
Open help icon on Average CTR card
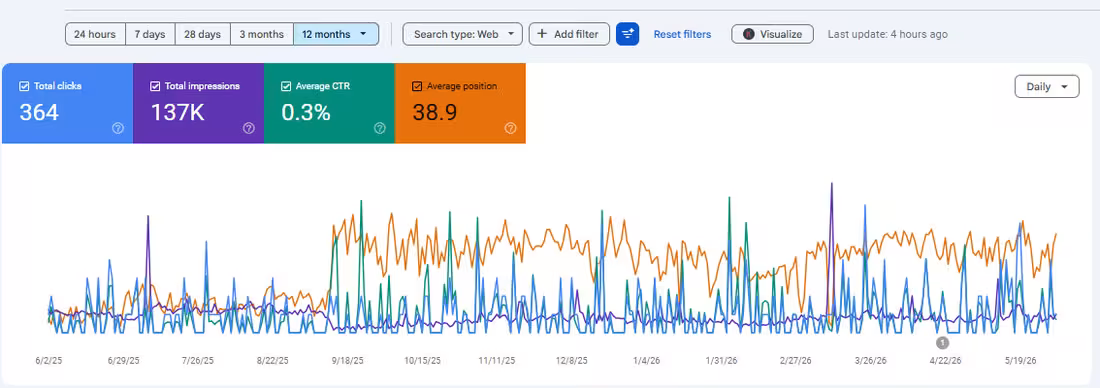pos(380,128)
